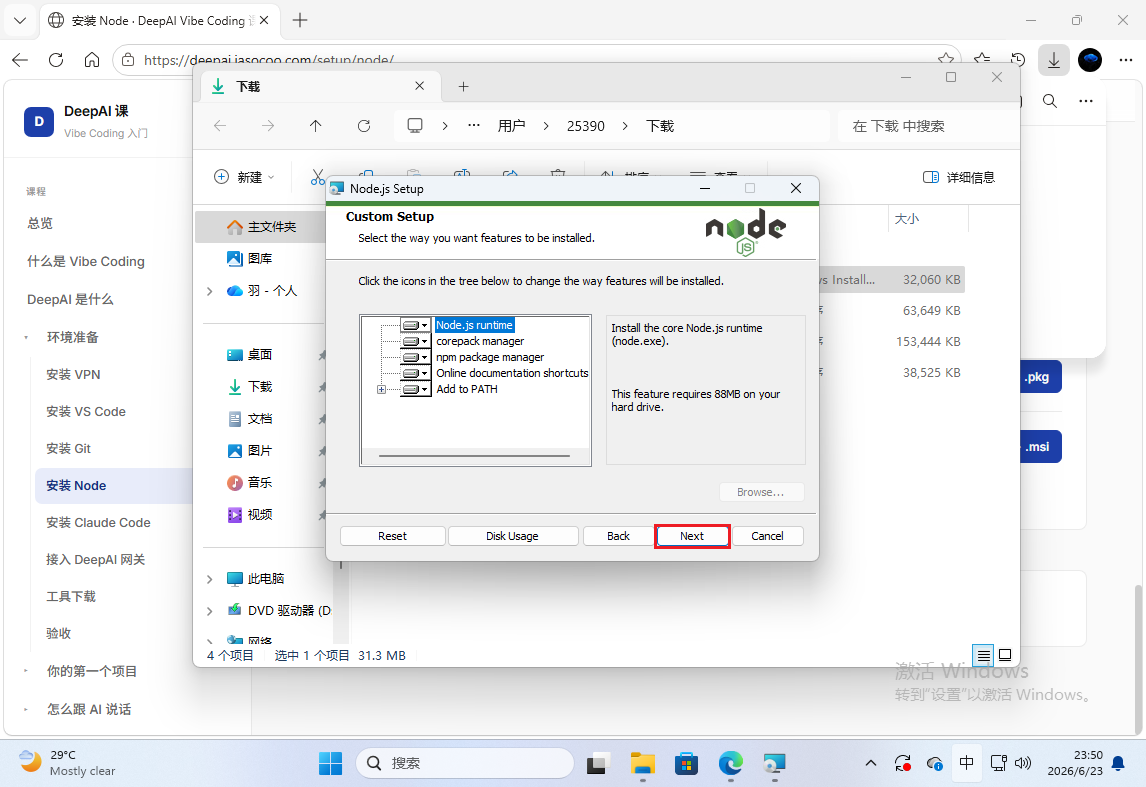1146x787 pixels.
Task: Select the Node.js runtime tree entry
Action: (x=474, y=325)
